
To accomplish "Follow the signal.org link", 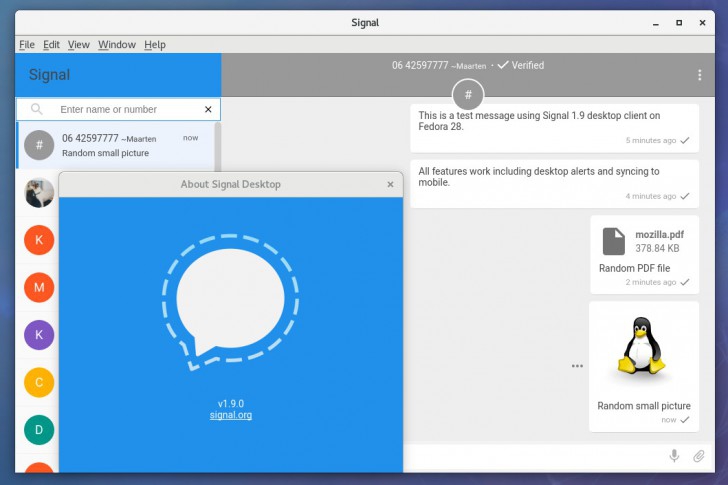I will (x=231, y=415).
